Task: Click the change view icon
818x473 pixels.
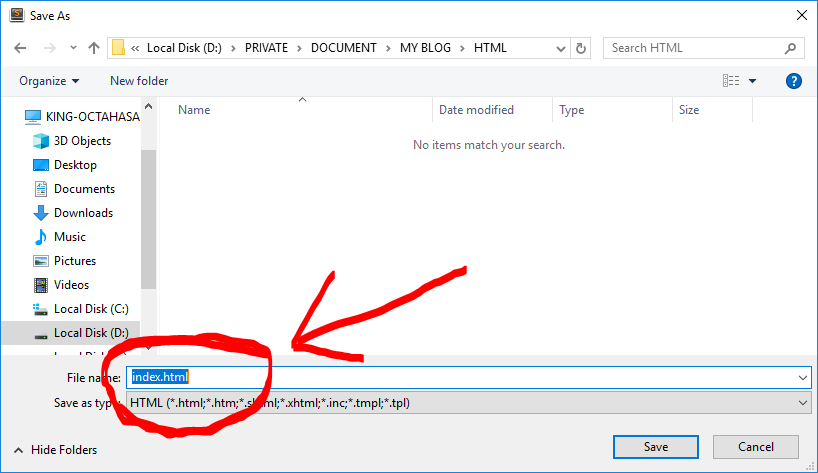Action: 731,81
